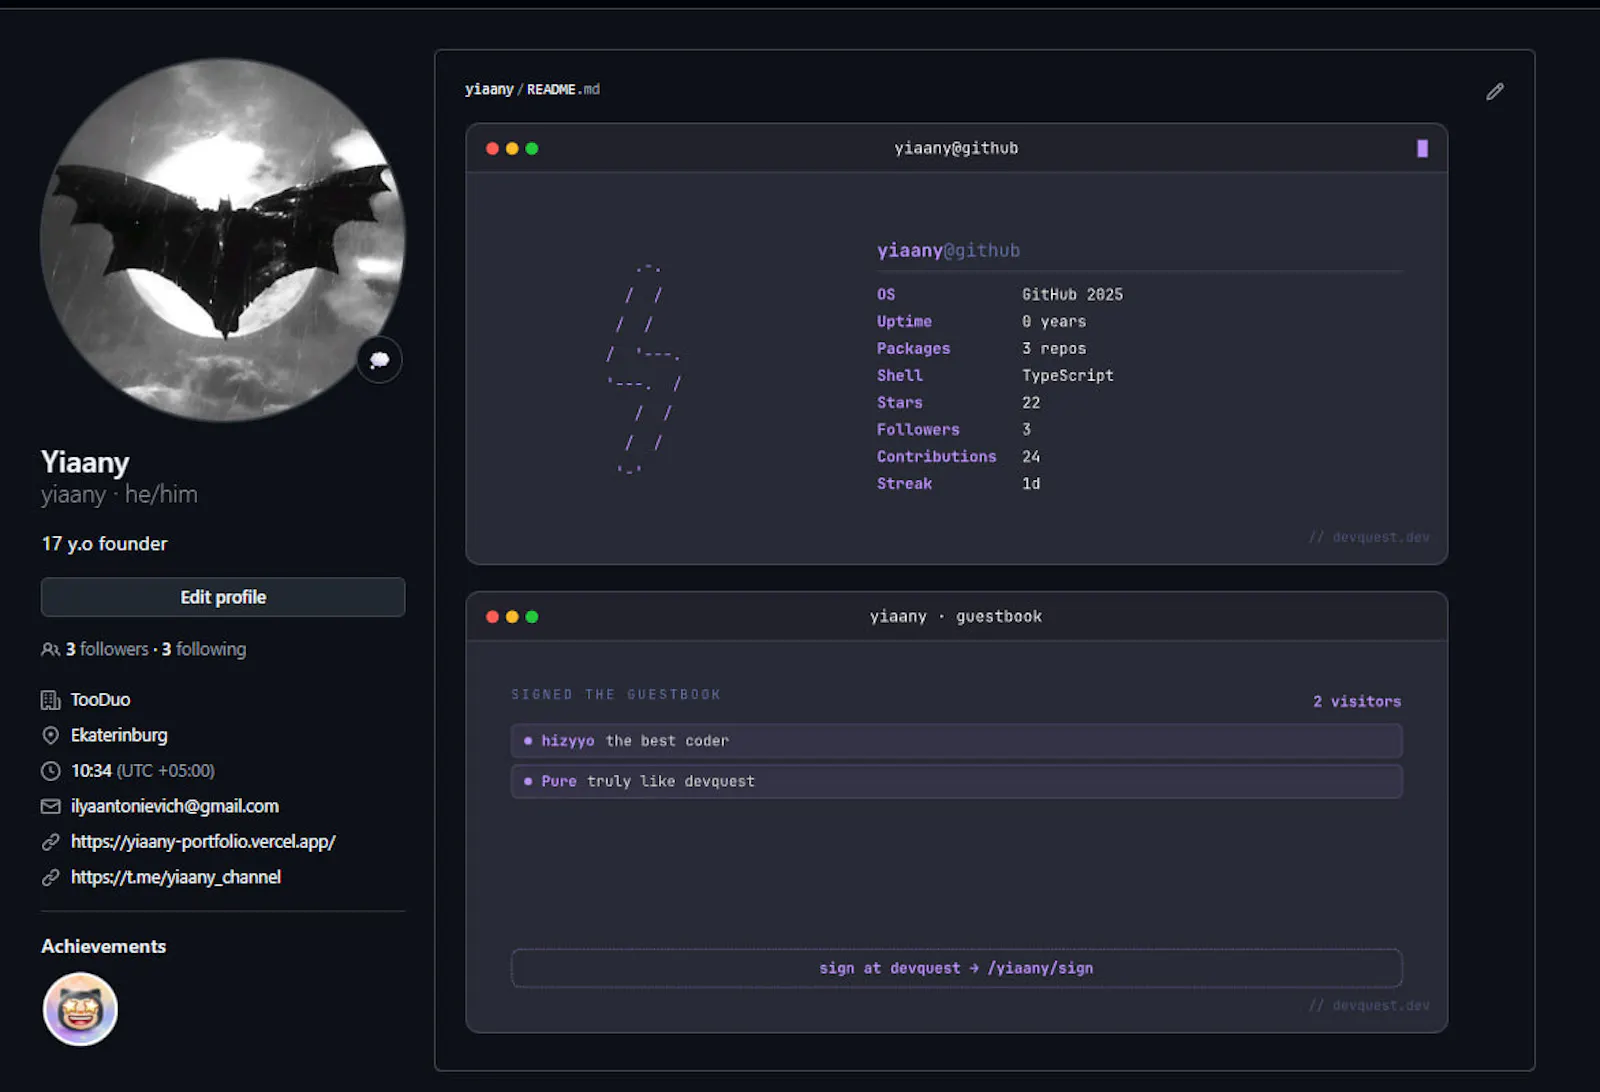This screenshot has width=1600, height=1092.
Task: Click the pencil icon to edit README
Action: point(1495,91)
